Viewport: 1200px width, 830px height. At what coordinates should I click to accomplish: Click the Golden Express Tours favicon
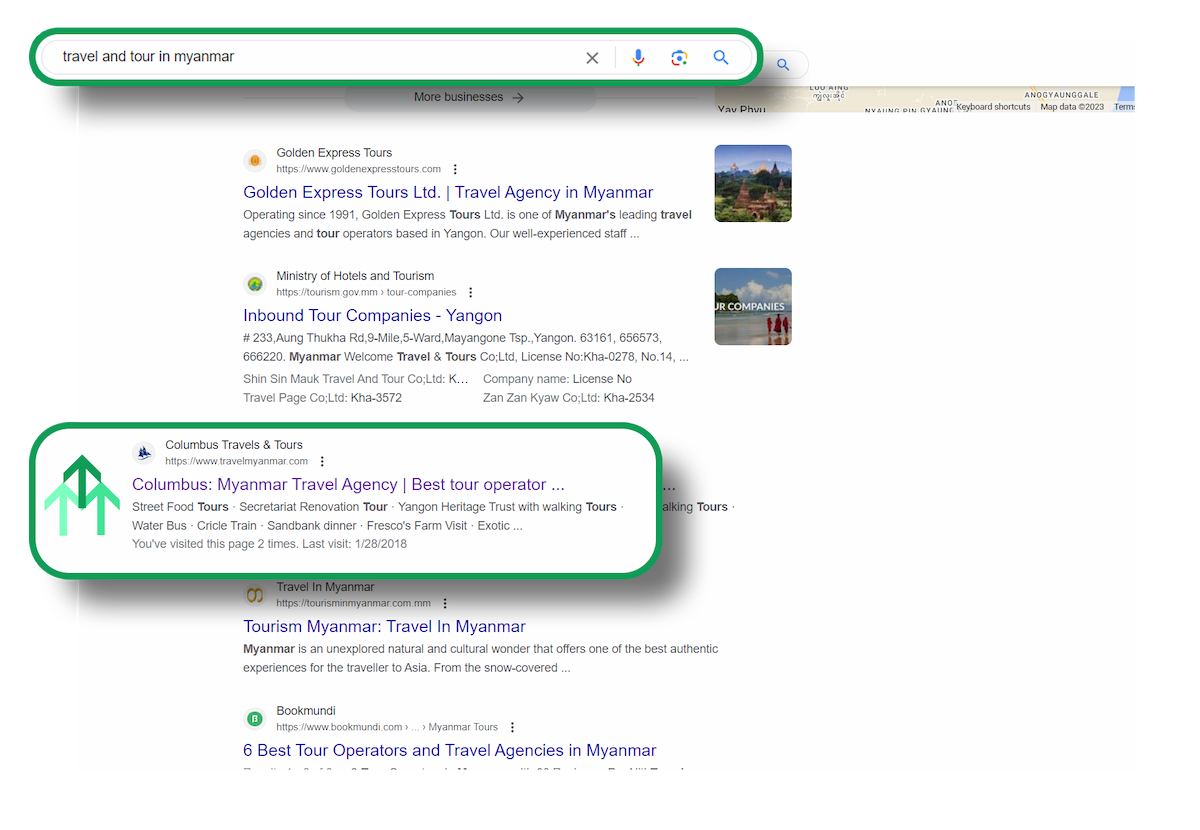point(255,160)
